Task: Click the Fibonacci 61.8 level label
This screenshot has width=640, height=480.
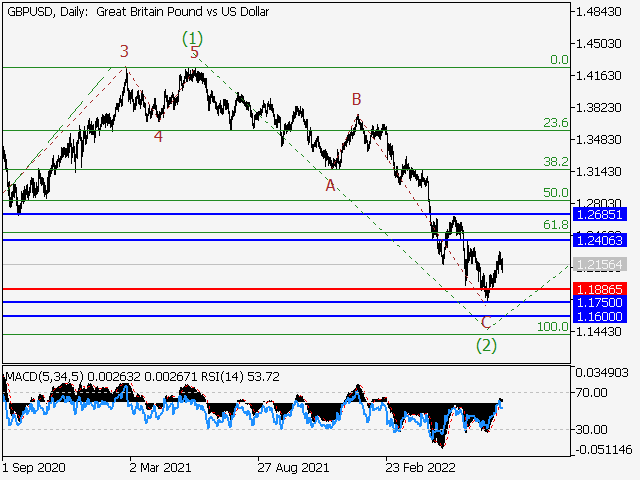Action: point(556,224)
